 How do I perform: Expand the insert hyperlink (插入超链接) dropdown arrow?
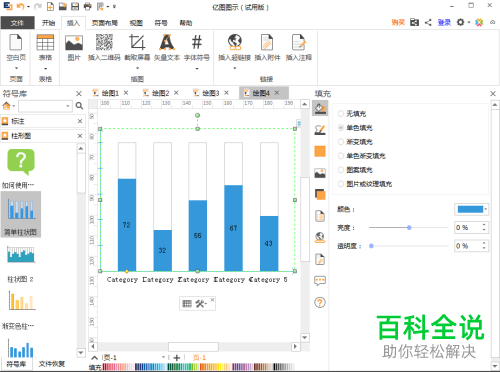[x=235, y=68]
